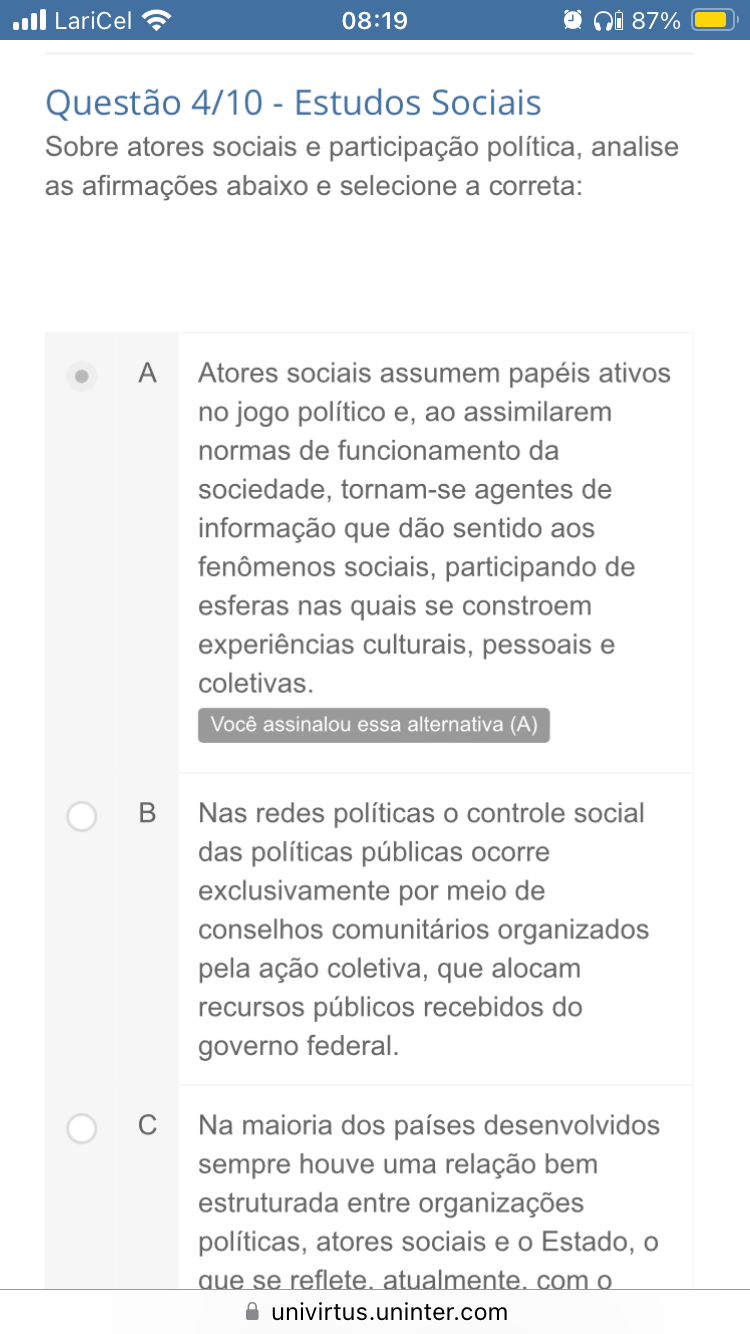Choose answer text starting 'Nas redes políticas'
The image size is (750, 1334).
tap(424, 930)
